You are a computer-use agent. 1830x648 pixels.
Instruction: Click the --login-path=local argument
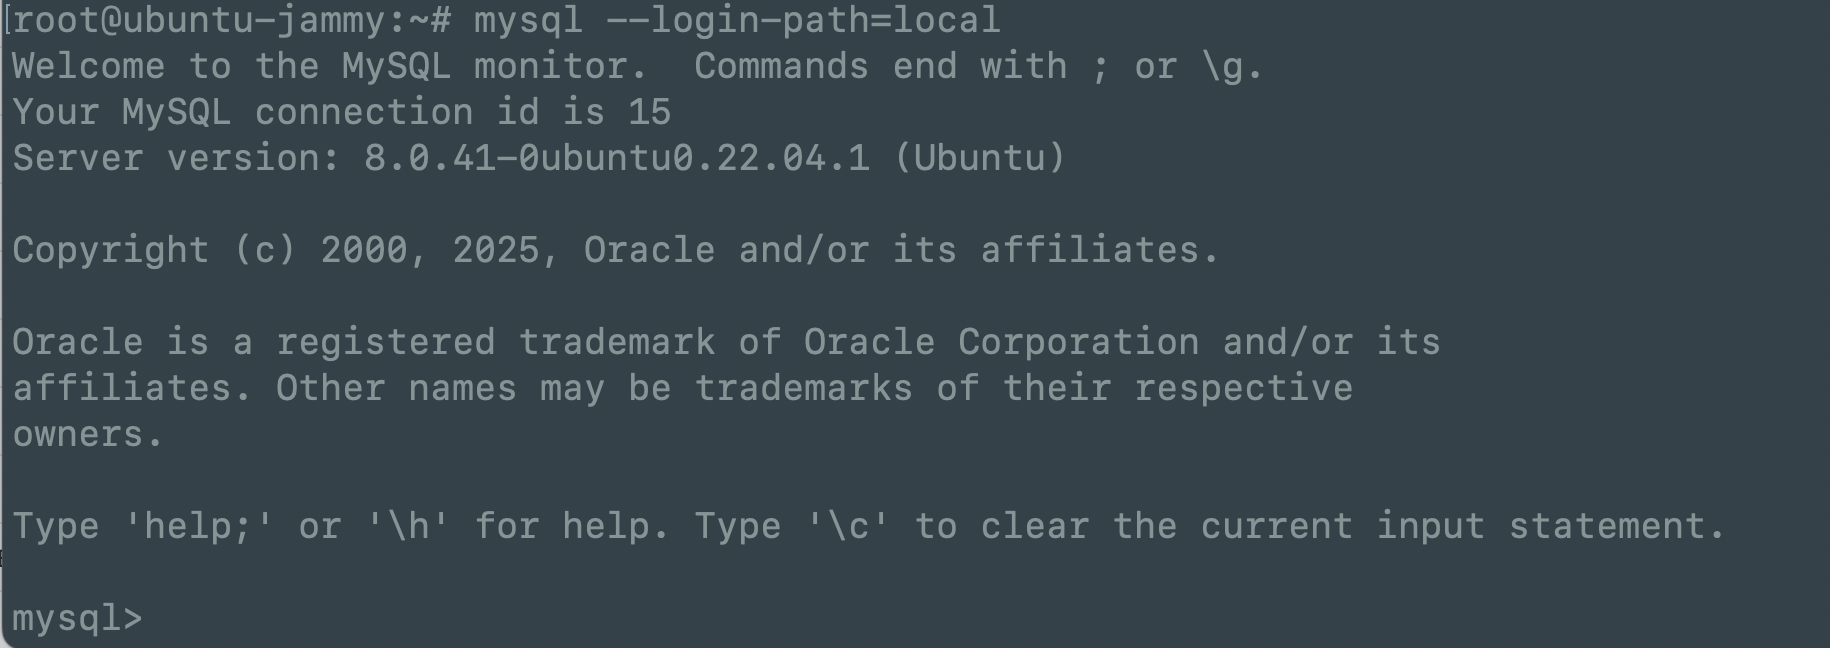(803, 20)
